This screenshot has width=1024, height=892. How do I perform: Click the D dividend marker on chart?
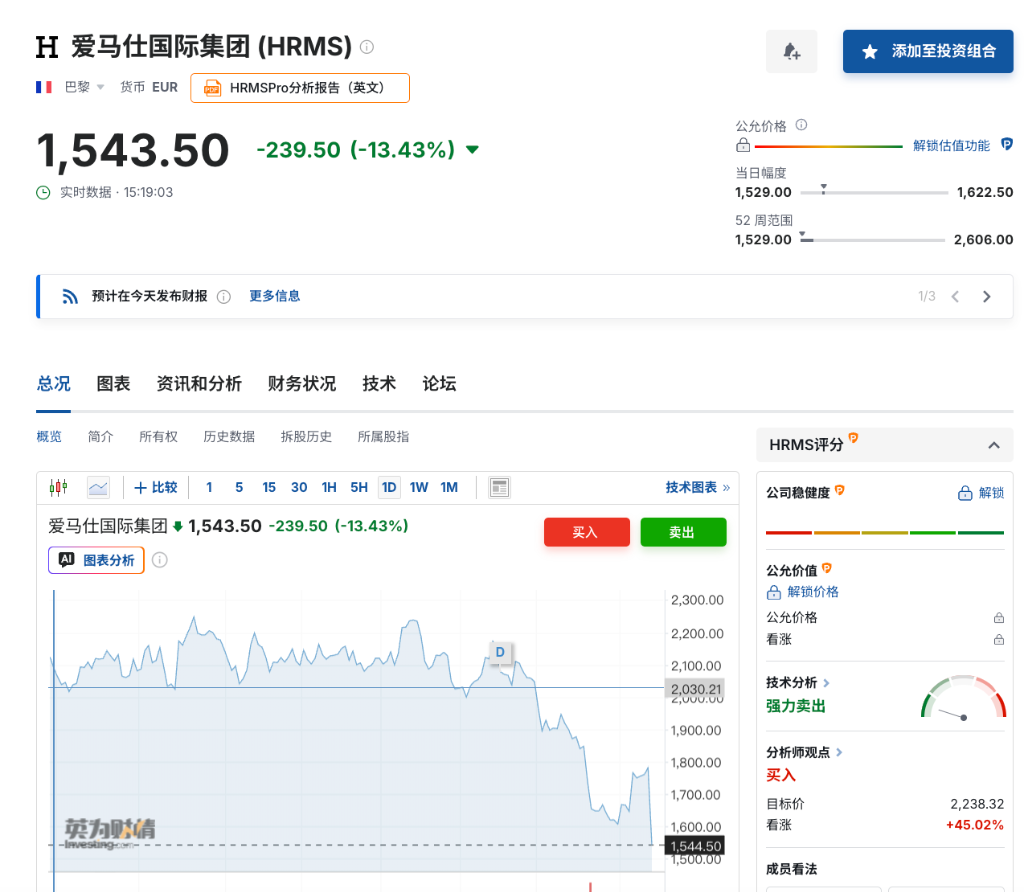tap(500, 652)
